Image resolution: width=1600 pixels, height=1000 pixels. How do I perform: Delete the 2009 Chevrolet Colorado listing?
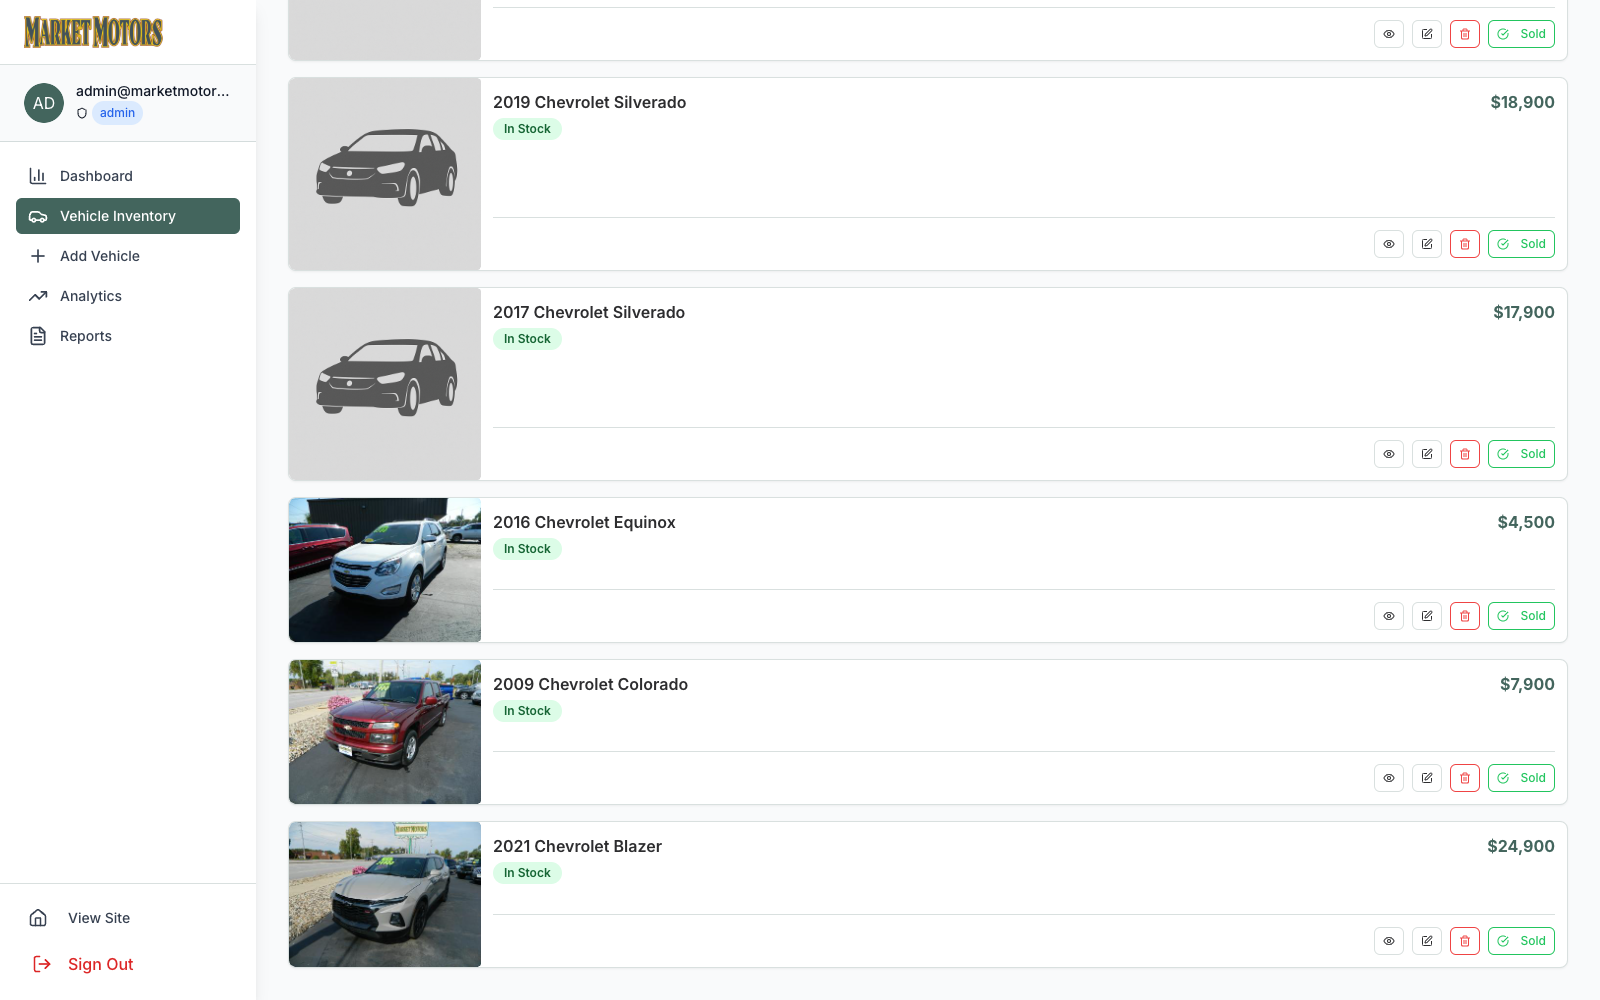(x=1465, y=778)
